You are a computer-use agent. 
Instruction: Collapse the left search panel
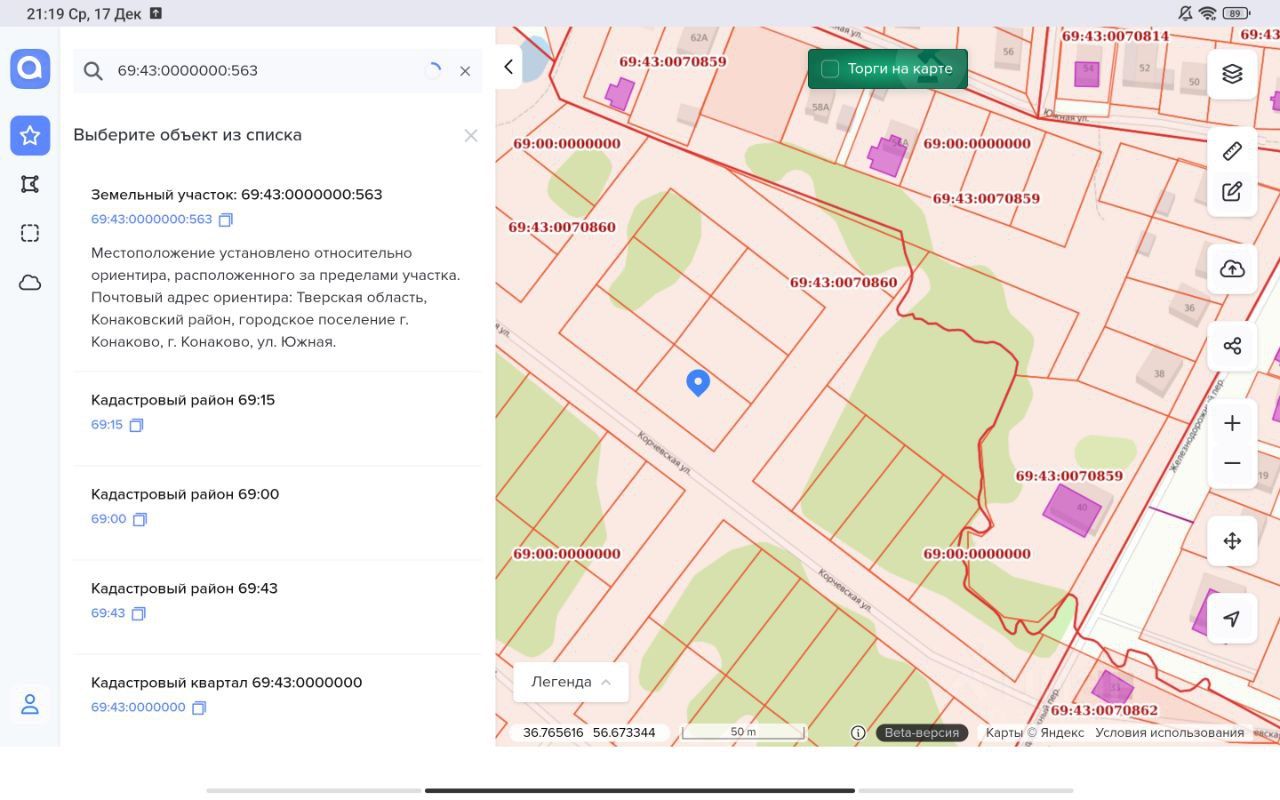[x=508, y=67]
